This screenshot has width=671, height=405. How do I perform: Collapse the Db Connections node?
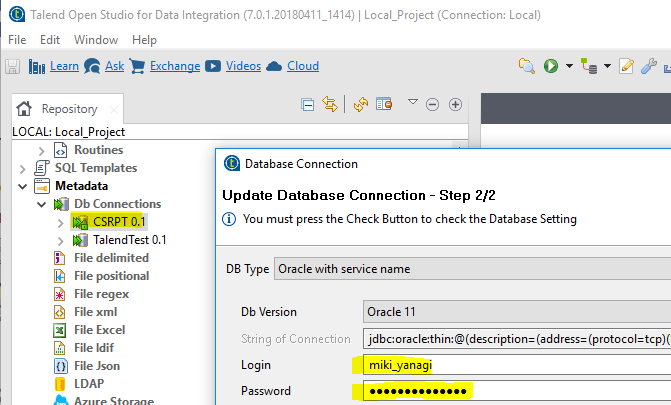pos(42,205)
